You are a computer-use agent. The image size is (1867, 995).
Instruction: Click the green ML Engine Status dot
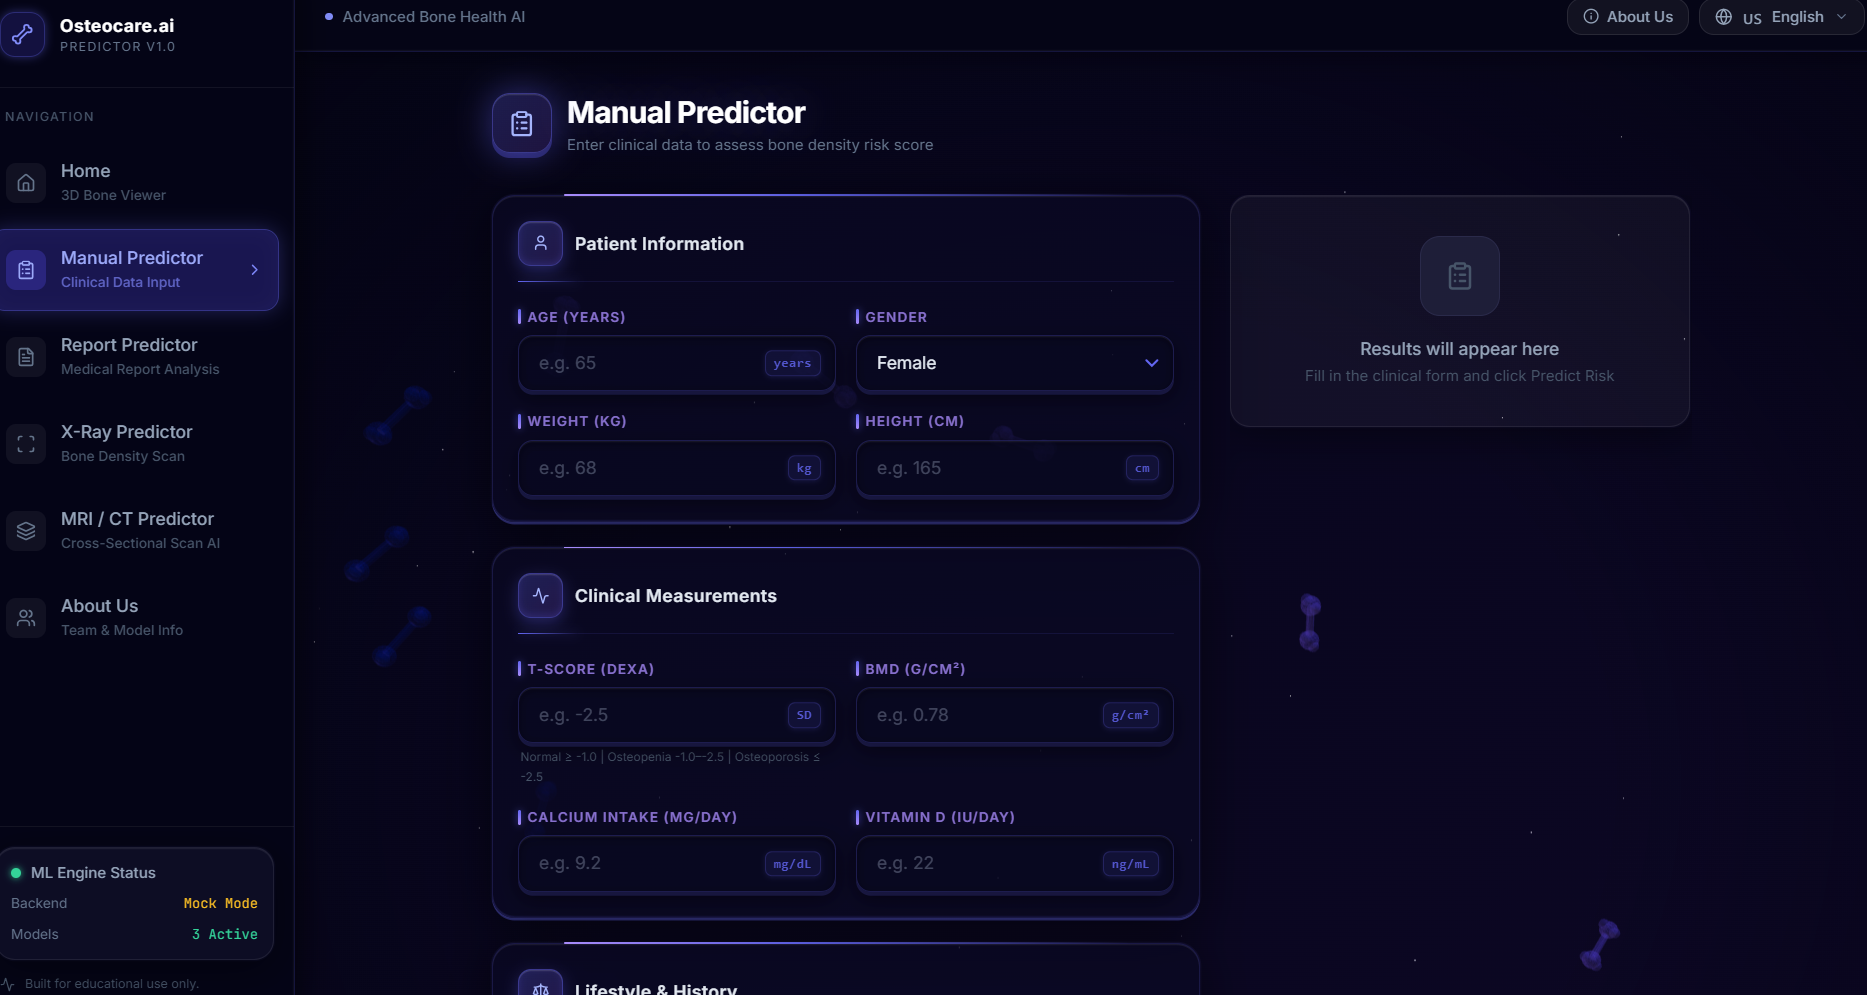(16, 873)
